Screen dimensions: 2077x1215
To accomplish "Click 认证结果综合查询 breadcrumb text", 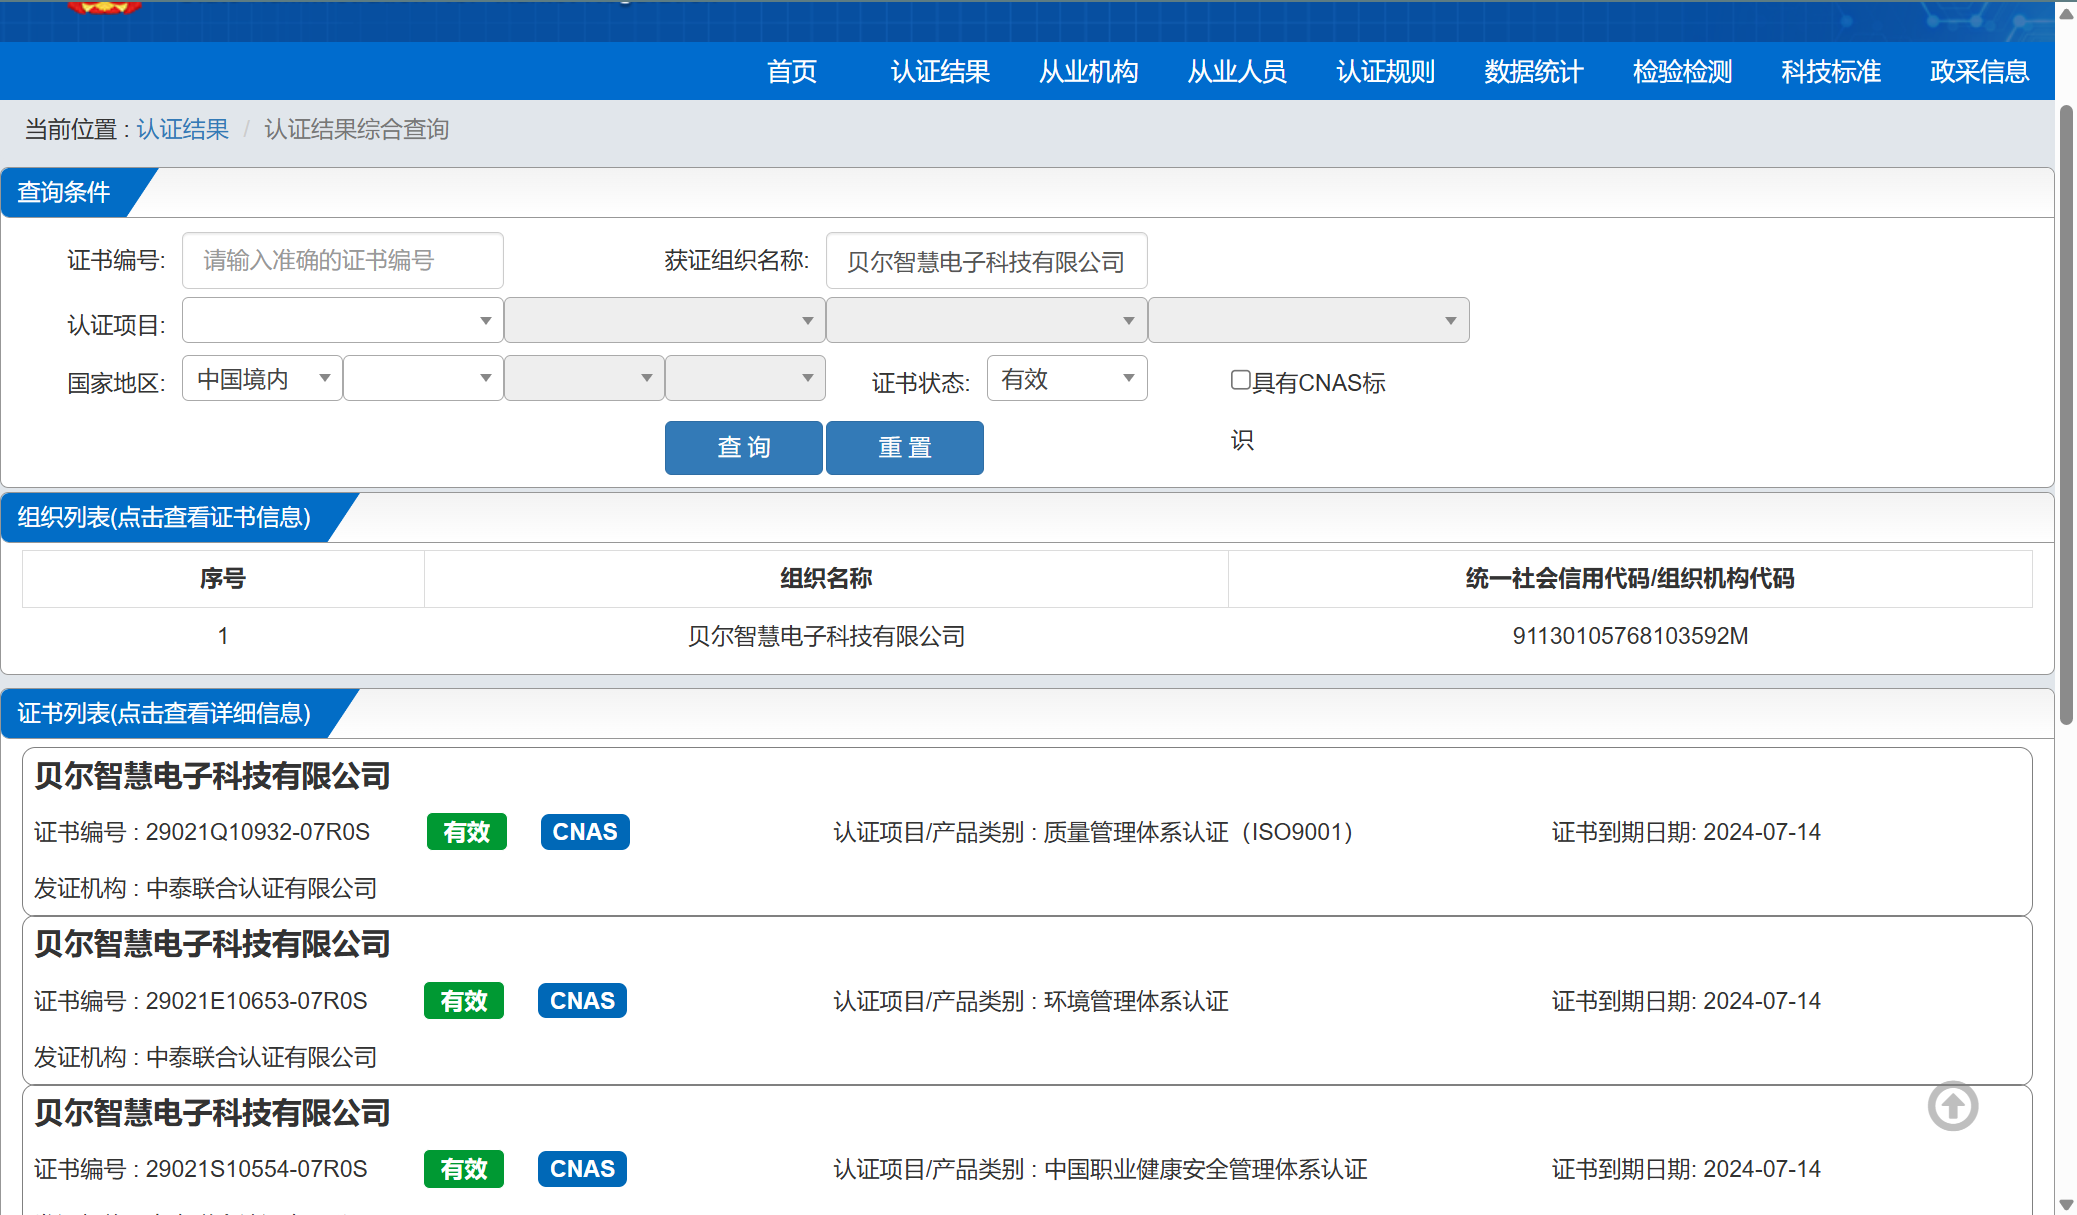I will pos(357,129).
